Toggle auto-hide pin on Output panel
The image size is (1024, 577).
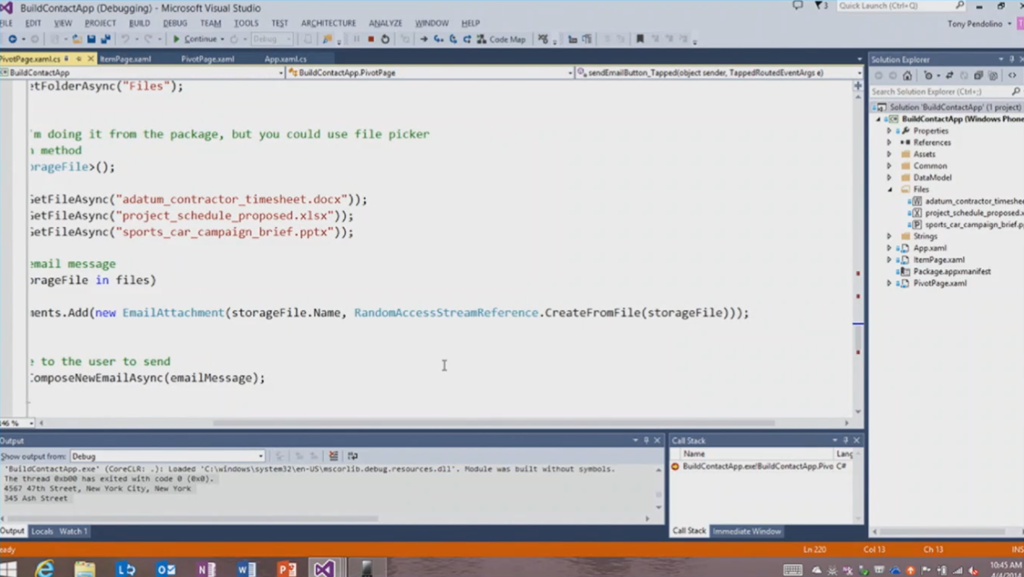(x=647, y=441)
